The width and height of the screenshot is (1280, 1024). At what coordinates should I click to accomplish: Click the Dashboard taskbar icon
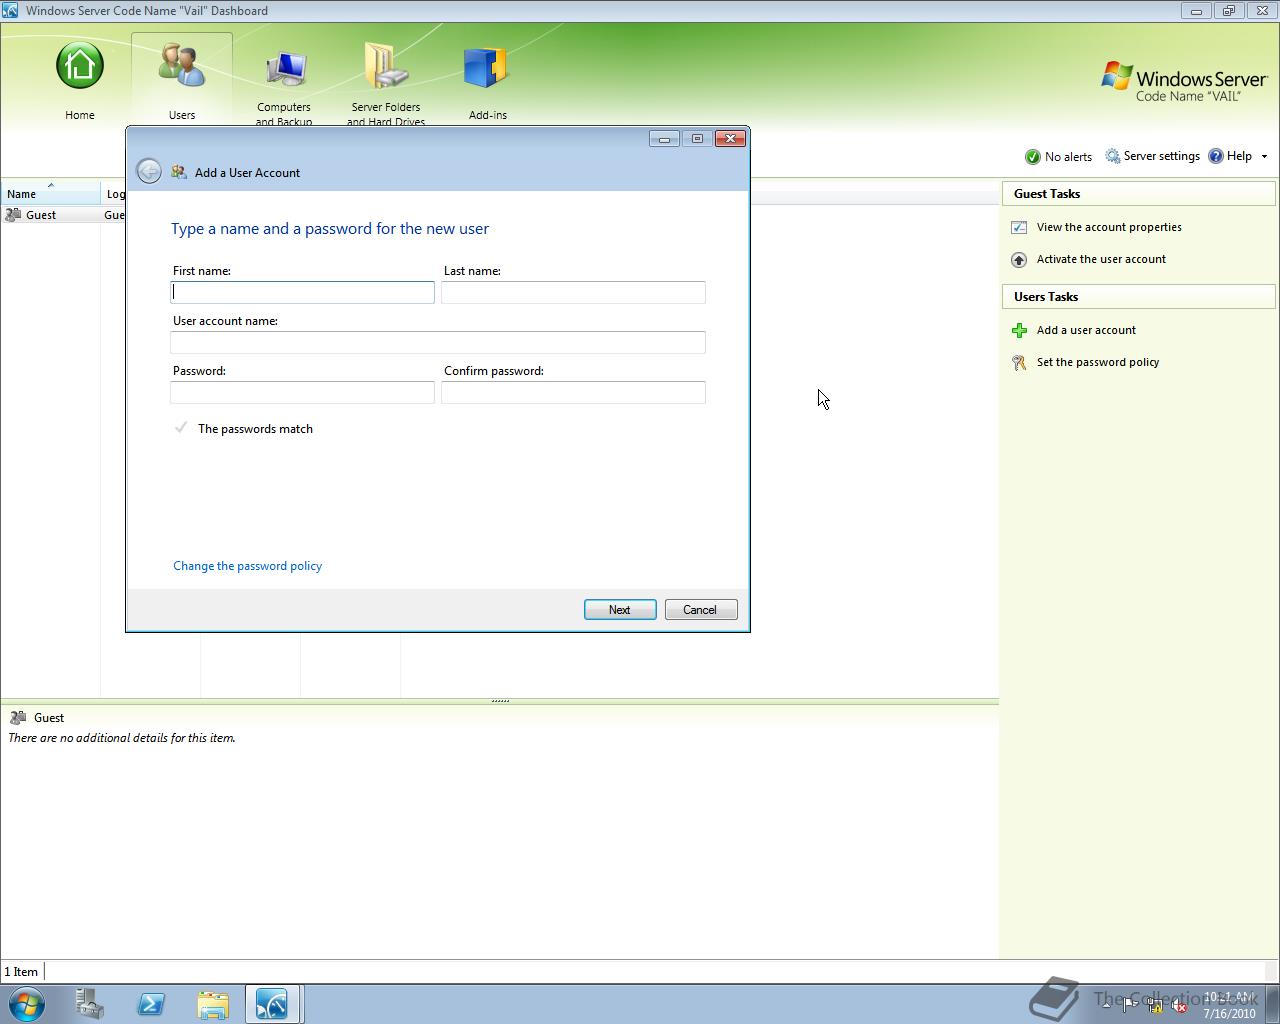(272, 1004)
